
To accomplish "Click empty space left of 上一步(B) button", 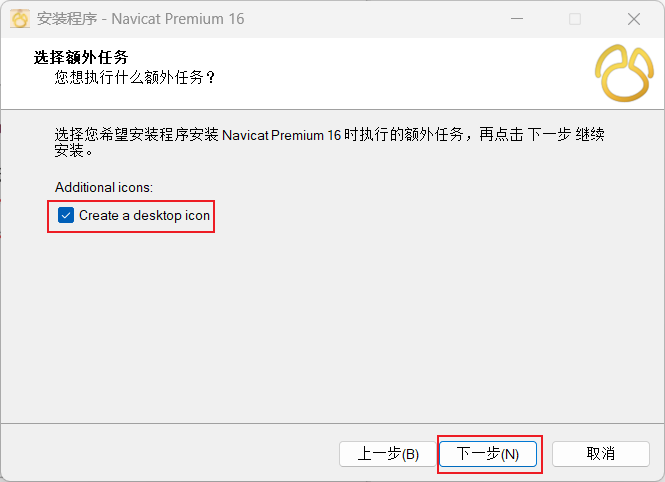I will coord(170,454).
